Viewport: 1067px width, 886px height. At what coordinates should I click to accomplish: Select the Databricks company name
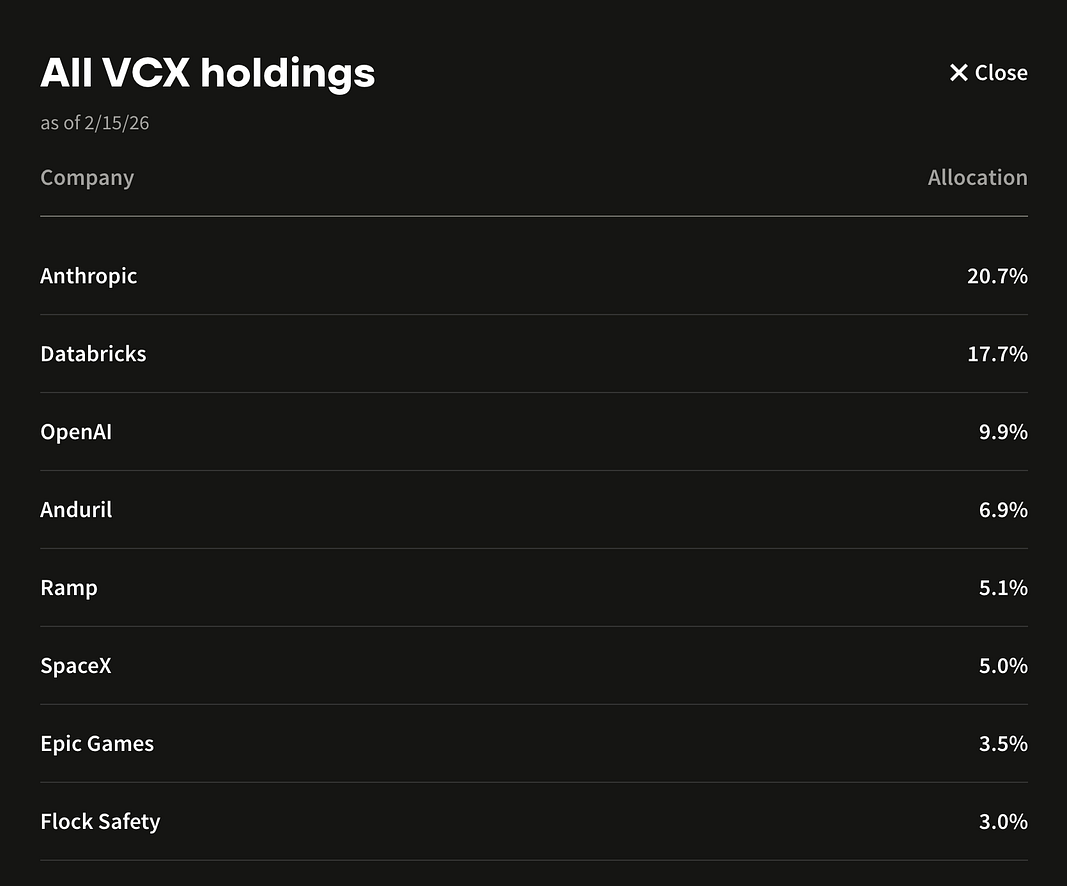(93, 354)
